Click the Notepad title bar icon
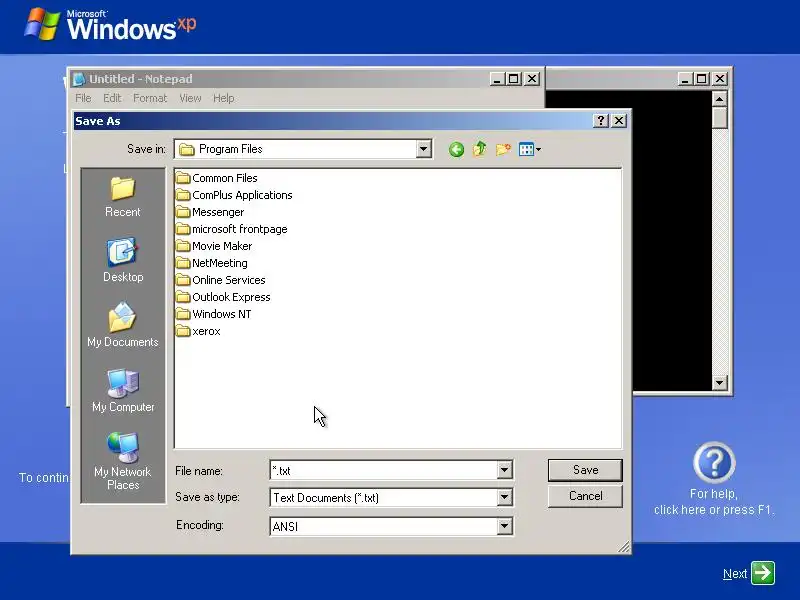This screenshot has height=600, width=800. [79, 79]
